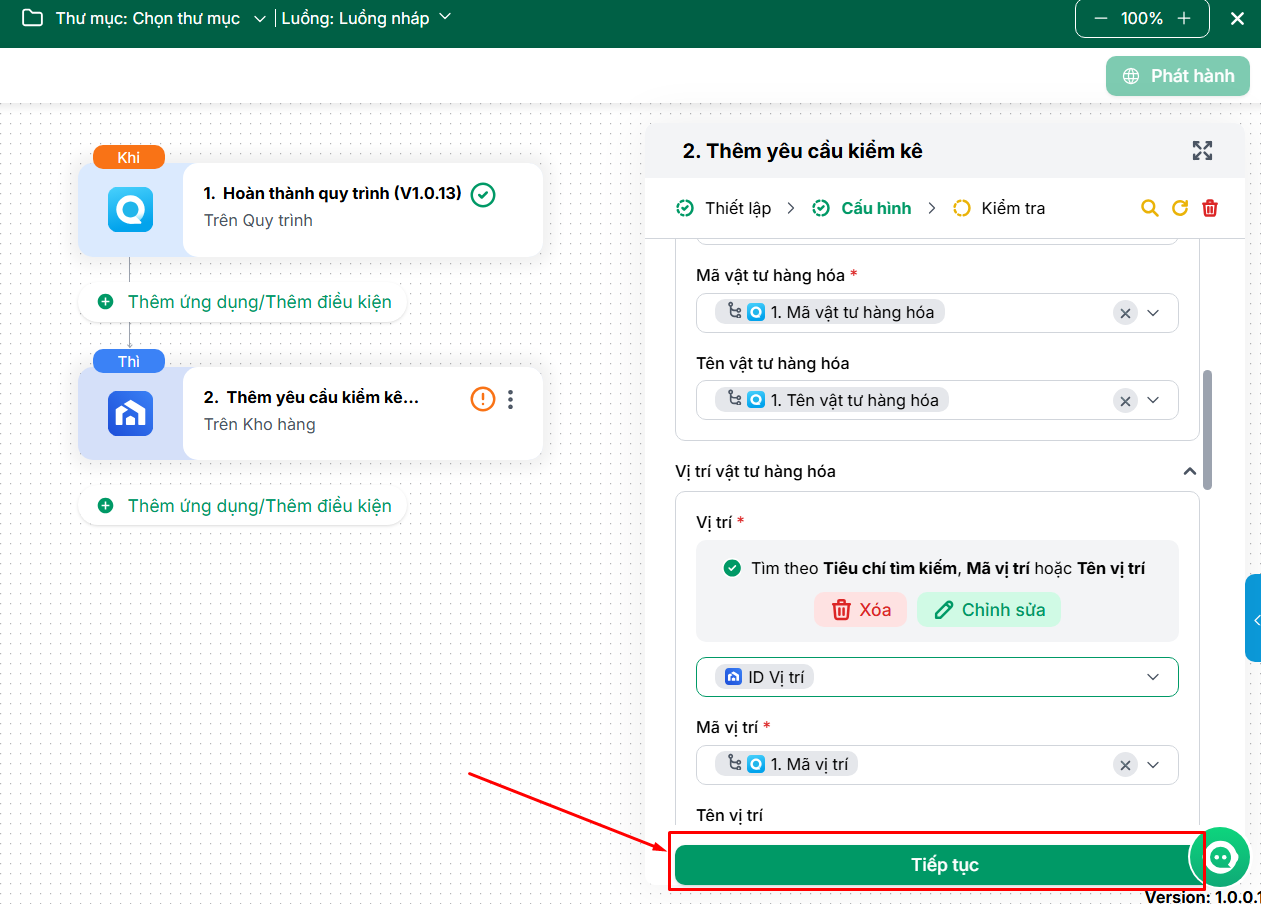Expand the Mã vật tư hàng hóa dropdown
1261x904 pixels.
click(x=1153, y=313)
